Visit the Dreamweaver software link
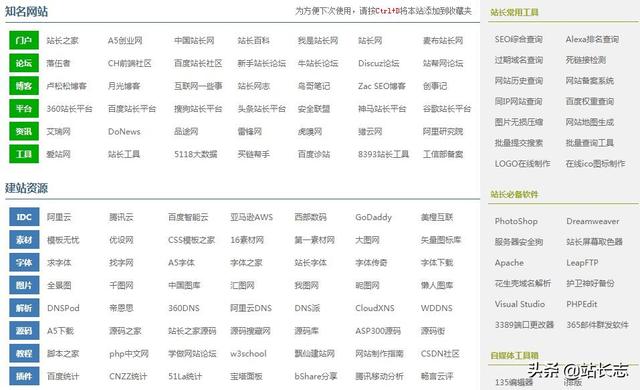The width and height of the screenshot is (640, 390). [592, 221]
